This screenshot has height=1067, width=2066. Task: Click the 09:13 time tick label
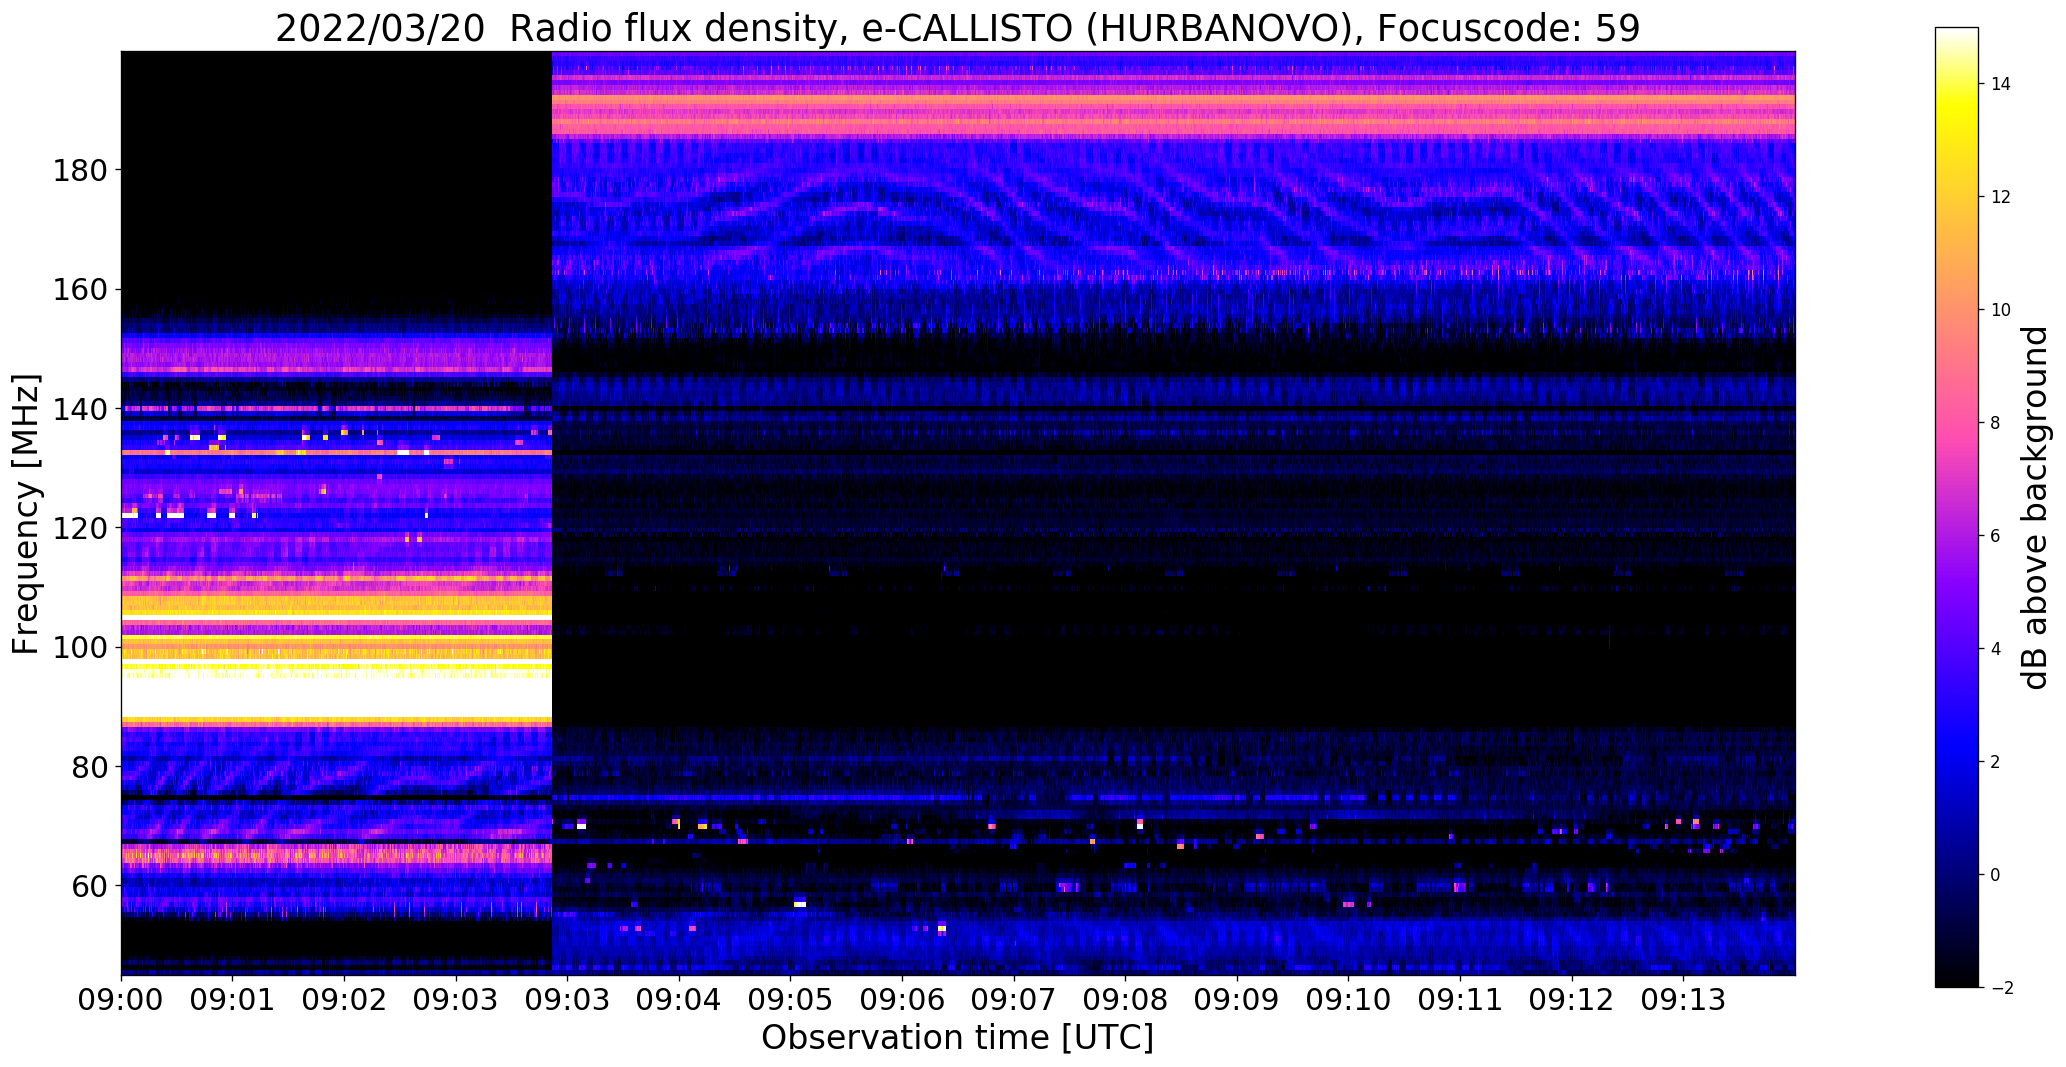coord(1683,1001)
